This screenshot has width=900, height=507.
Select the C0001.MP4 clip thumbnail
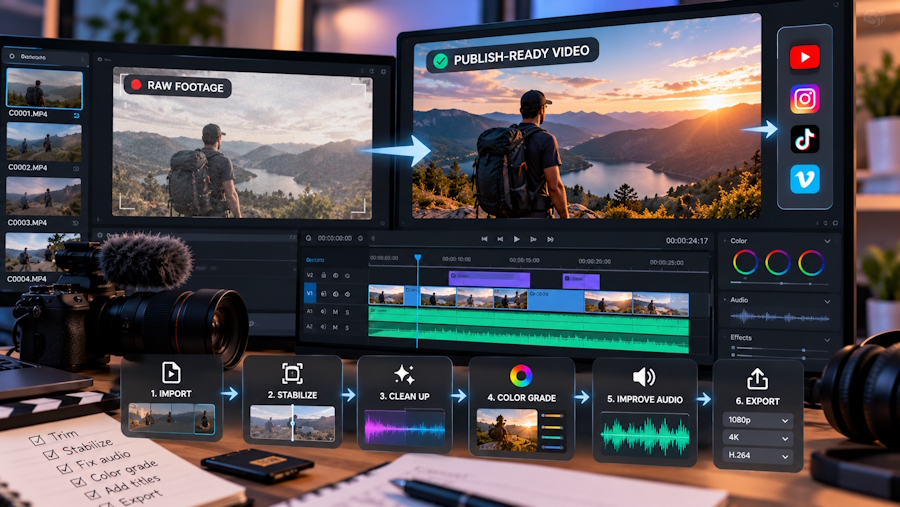pyautogui.click(x=44, y=88)
